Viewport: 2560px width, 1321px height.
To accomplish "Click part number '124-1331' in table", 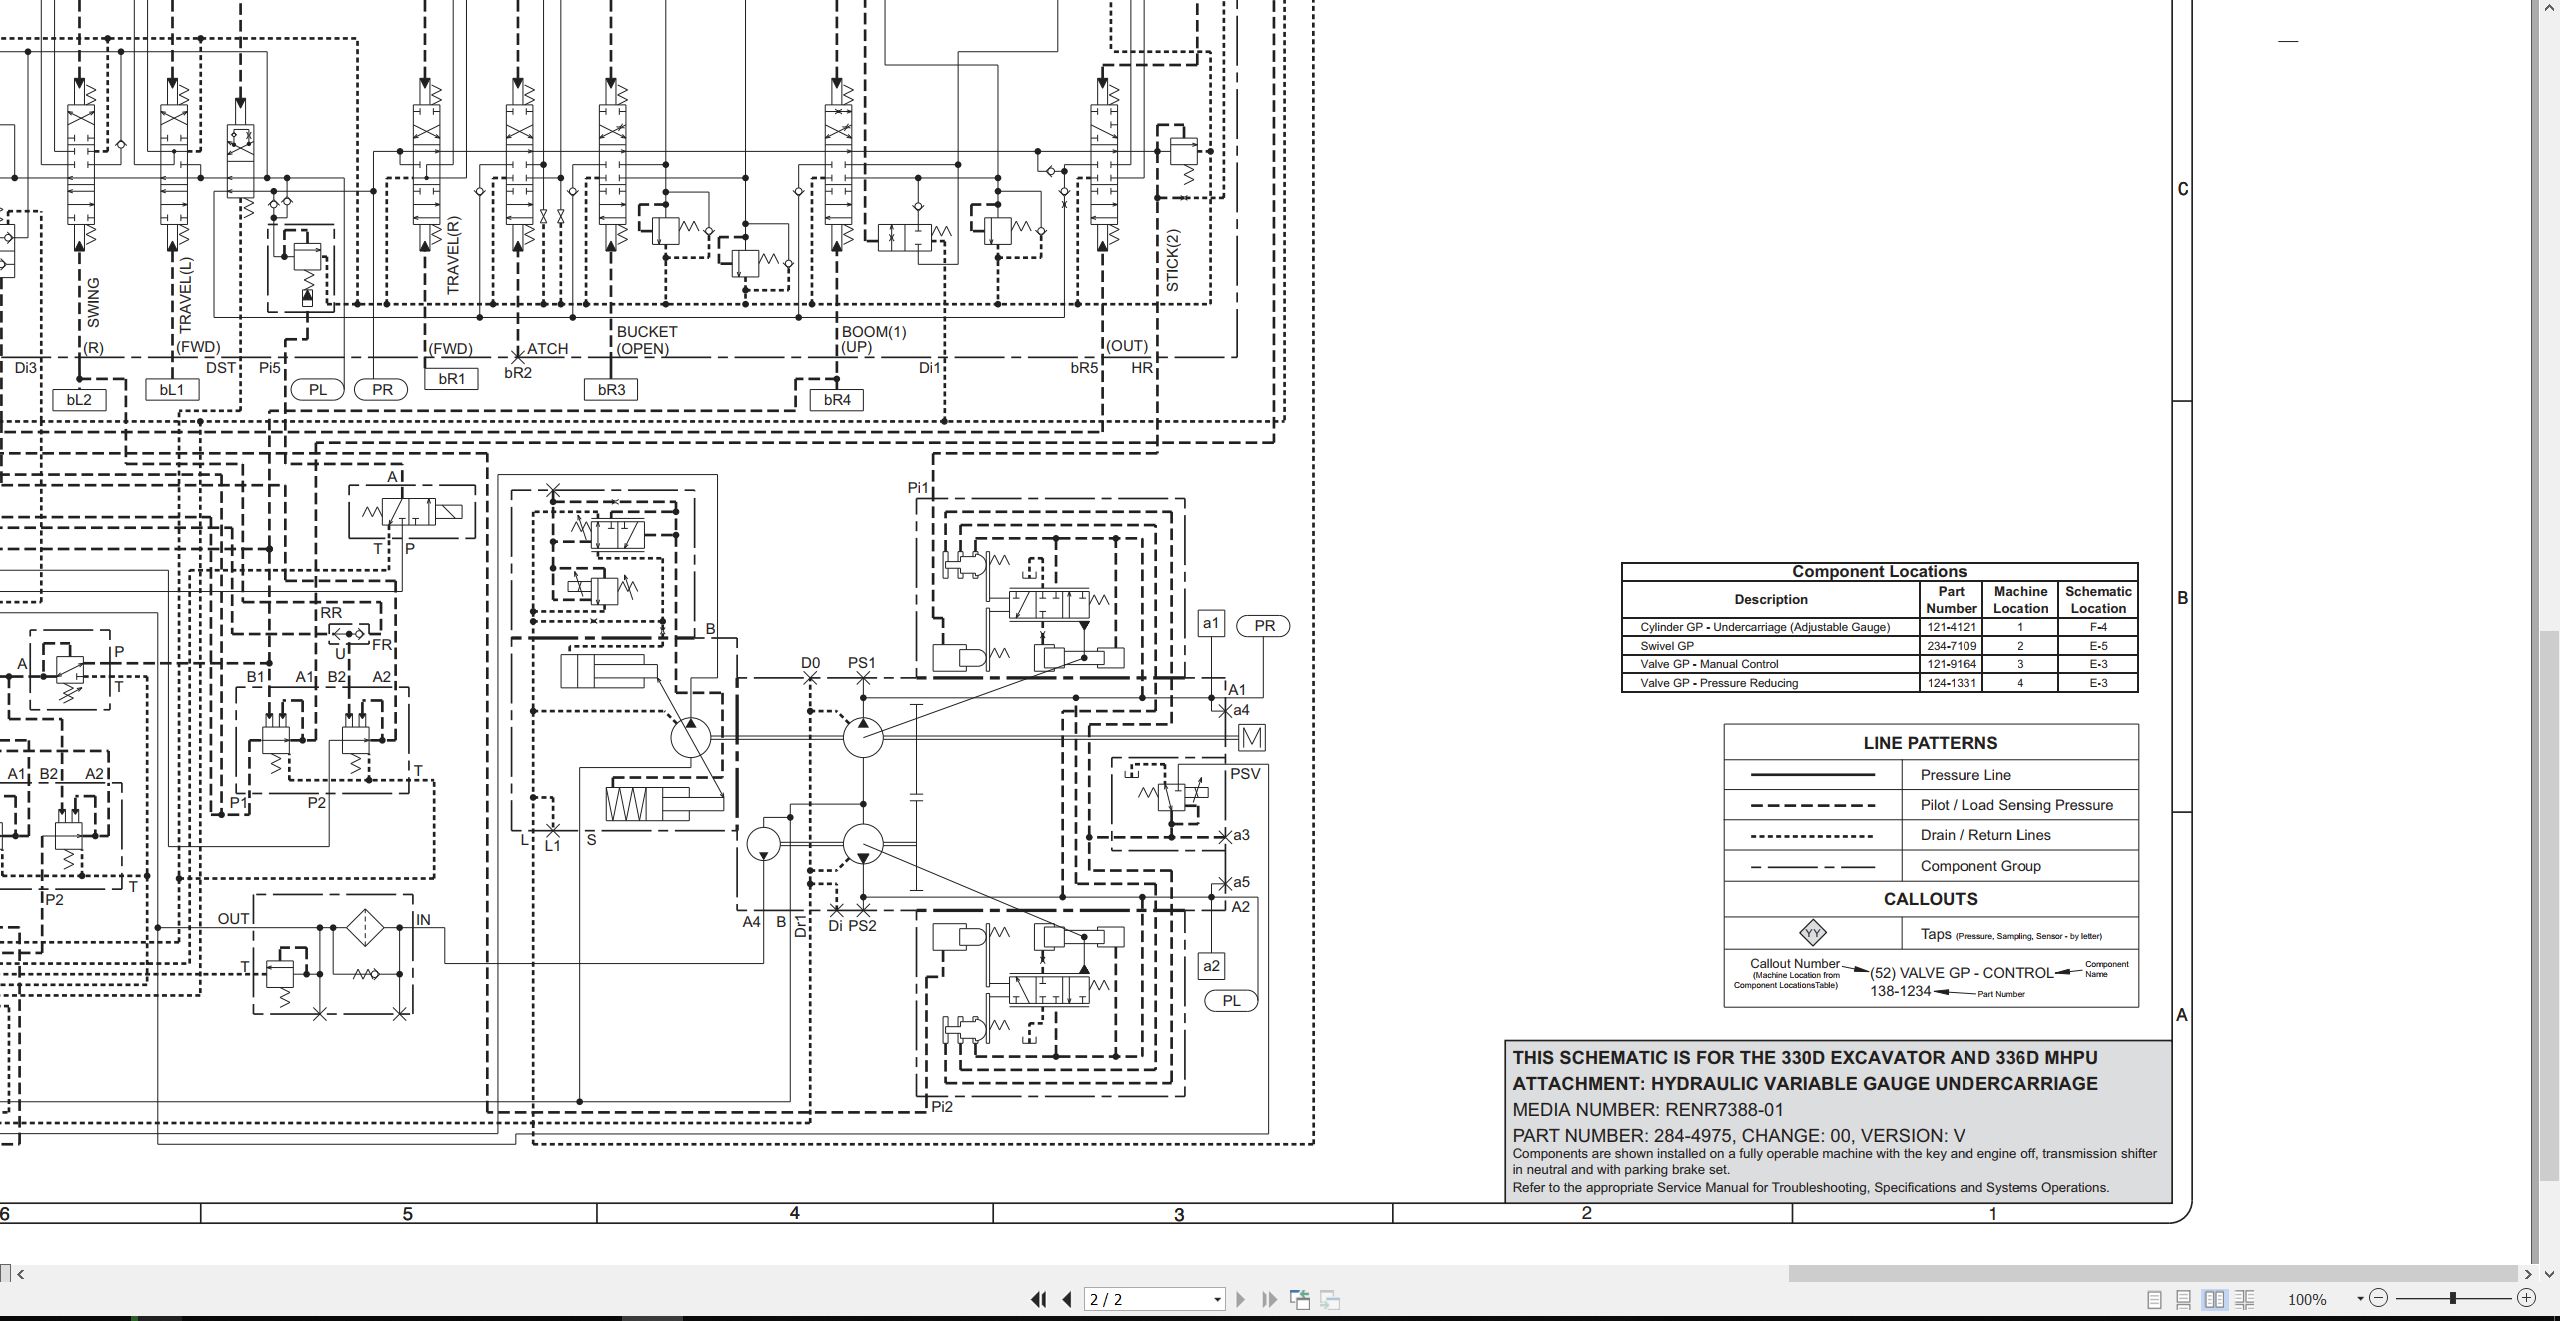I will click(x=1951, y=683).
